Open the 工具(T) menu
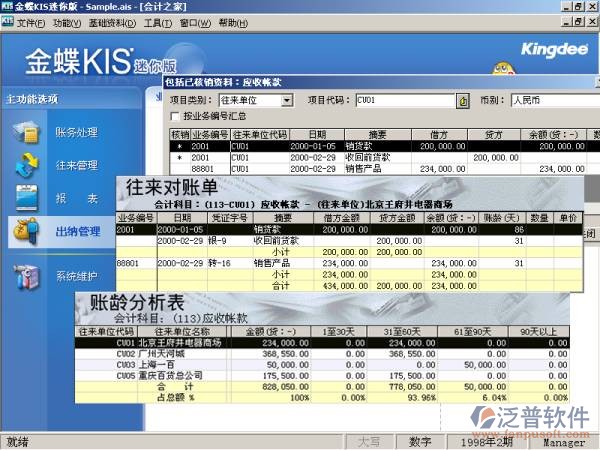 click(x=157, y=22)
